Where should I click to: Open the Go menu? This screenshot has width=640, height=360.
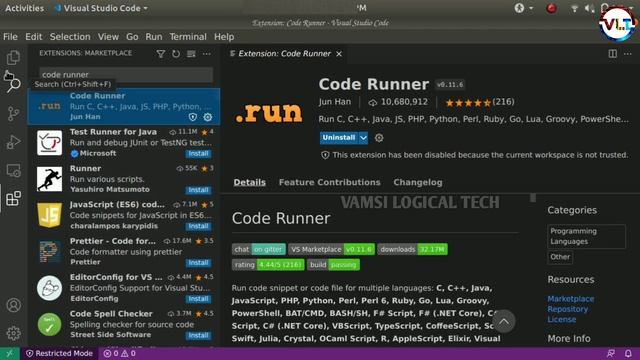tap(132, 37)
